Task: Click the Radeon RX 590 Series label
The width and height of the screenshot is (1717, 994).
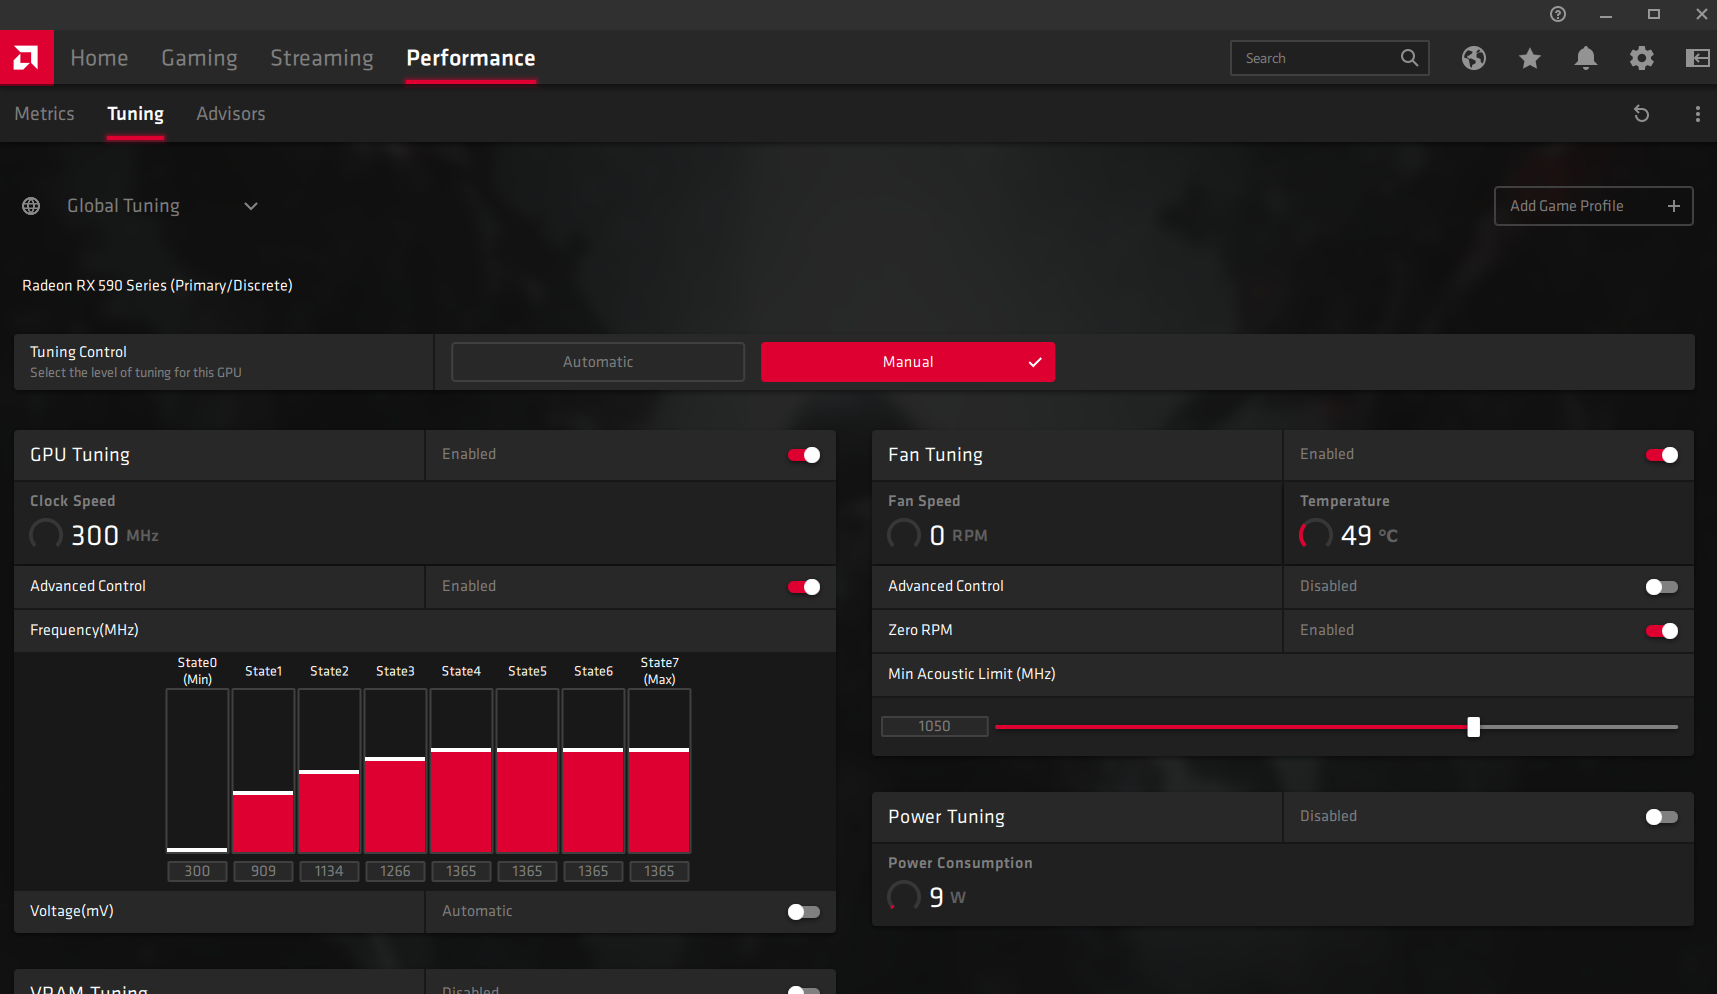Action: coord(157,286)
